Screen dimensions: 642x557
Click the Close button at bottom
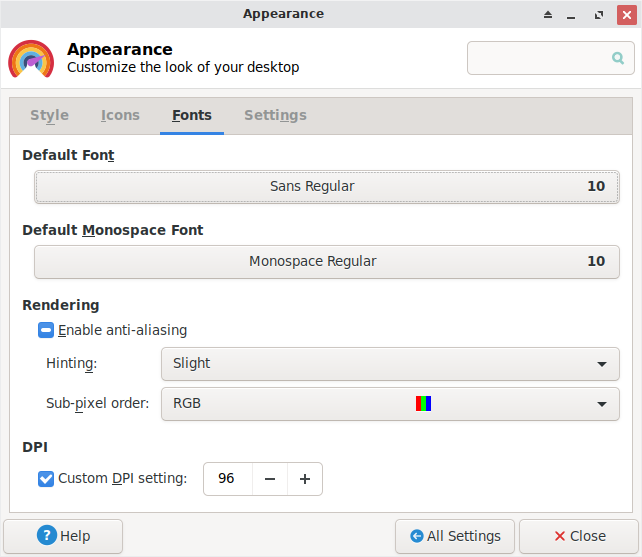point(579,536)
